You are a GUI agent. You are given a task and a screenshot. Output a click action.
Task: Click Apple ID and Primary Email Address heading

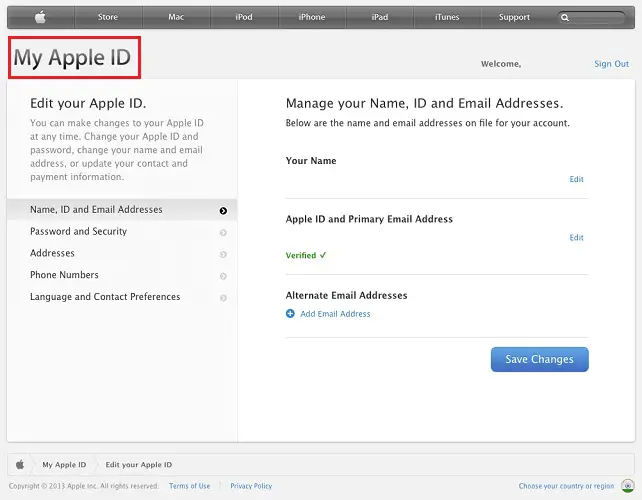click(369, 219)
